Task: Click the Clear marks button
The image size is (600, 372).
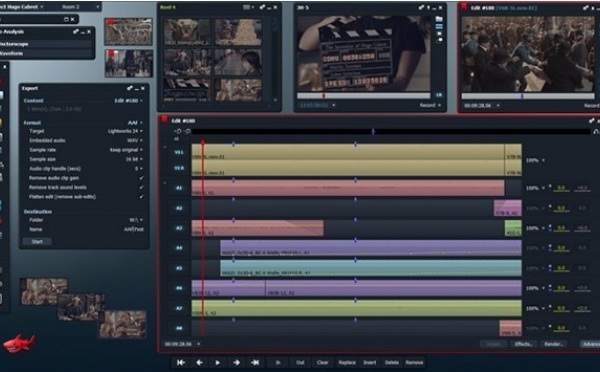Action: pyautogui.click(x=323, y=362)
